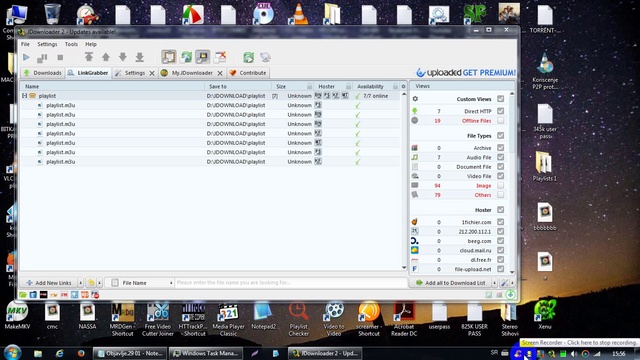Enable the Offline Files checkbox
The height and width of the screenshot is (360, 640).
coord(500,120)
